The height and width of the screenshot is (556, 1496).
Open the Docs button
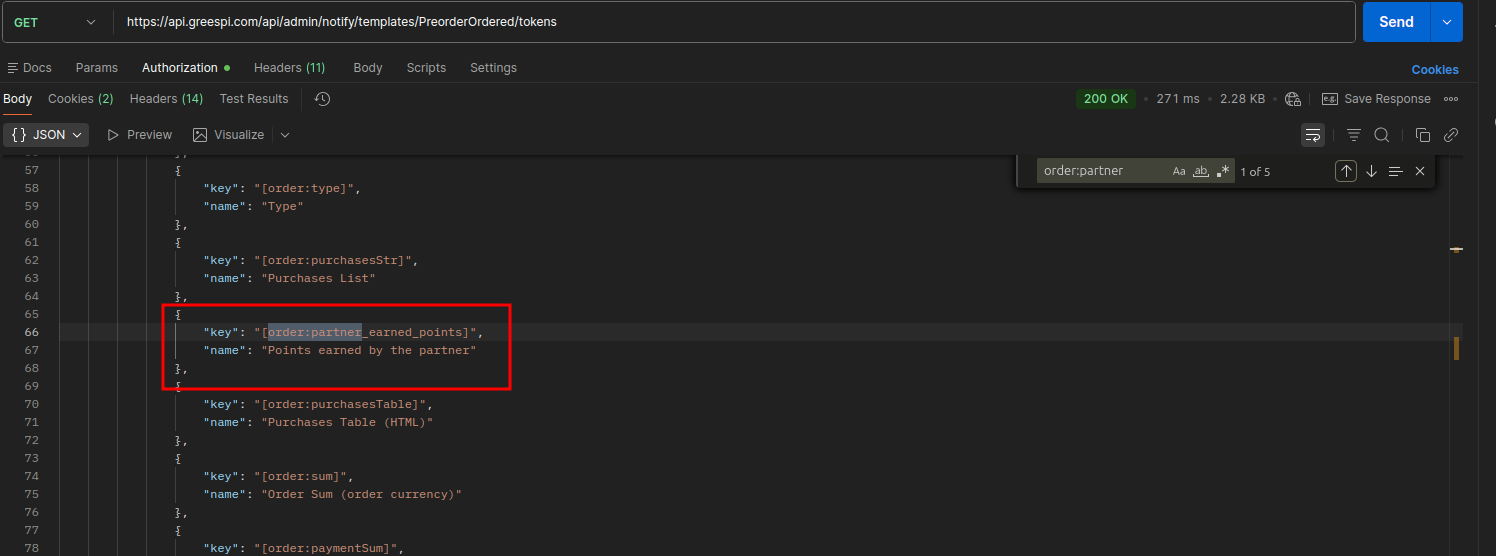pyautogui.click(x=29, y=68)
